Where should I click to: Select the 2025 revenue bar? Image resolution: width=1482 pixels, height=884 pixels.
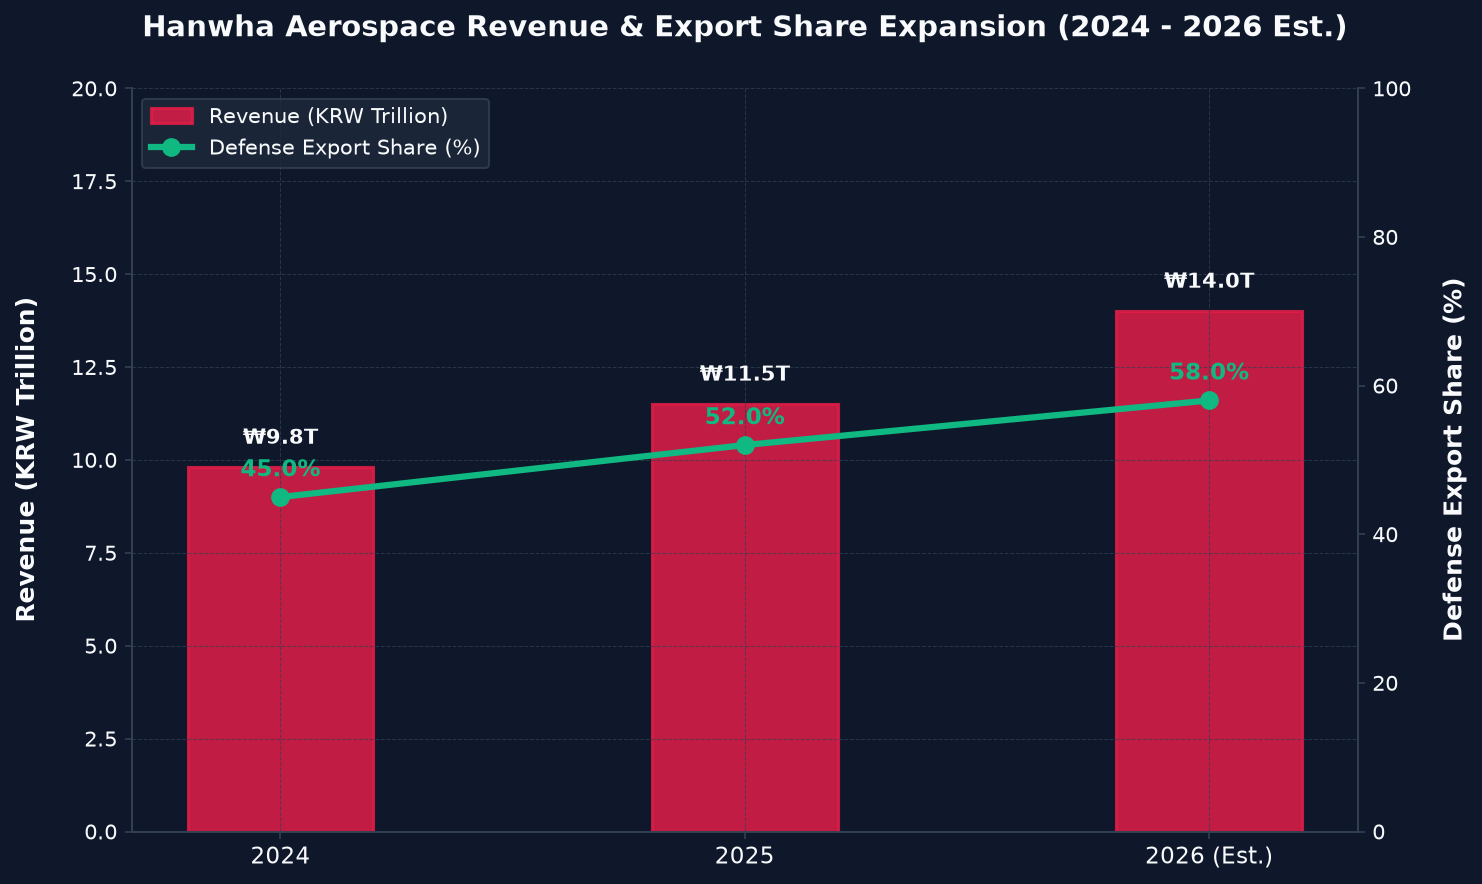click(745, 617)
